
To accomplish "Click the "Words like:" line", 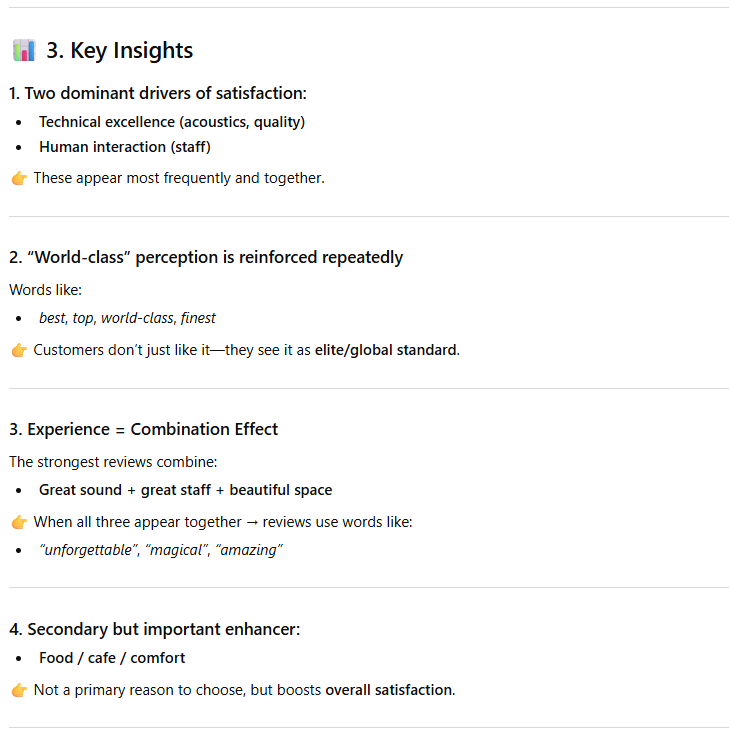I will pos(44,290).
